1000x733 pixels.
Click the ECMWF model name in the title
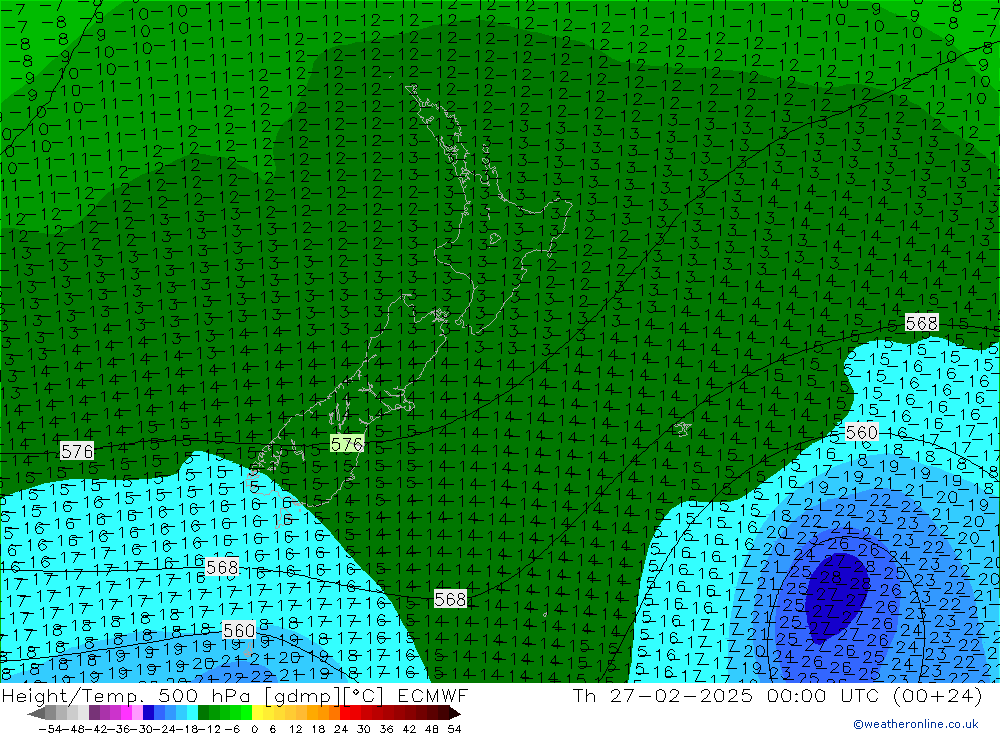tap(432, 695)
